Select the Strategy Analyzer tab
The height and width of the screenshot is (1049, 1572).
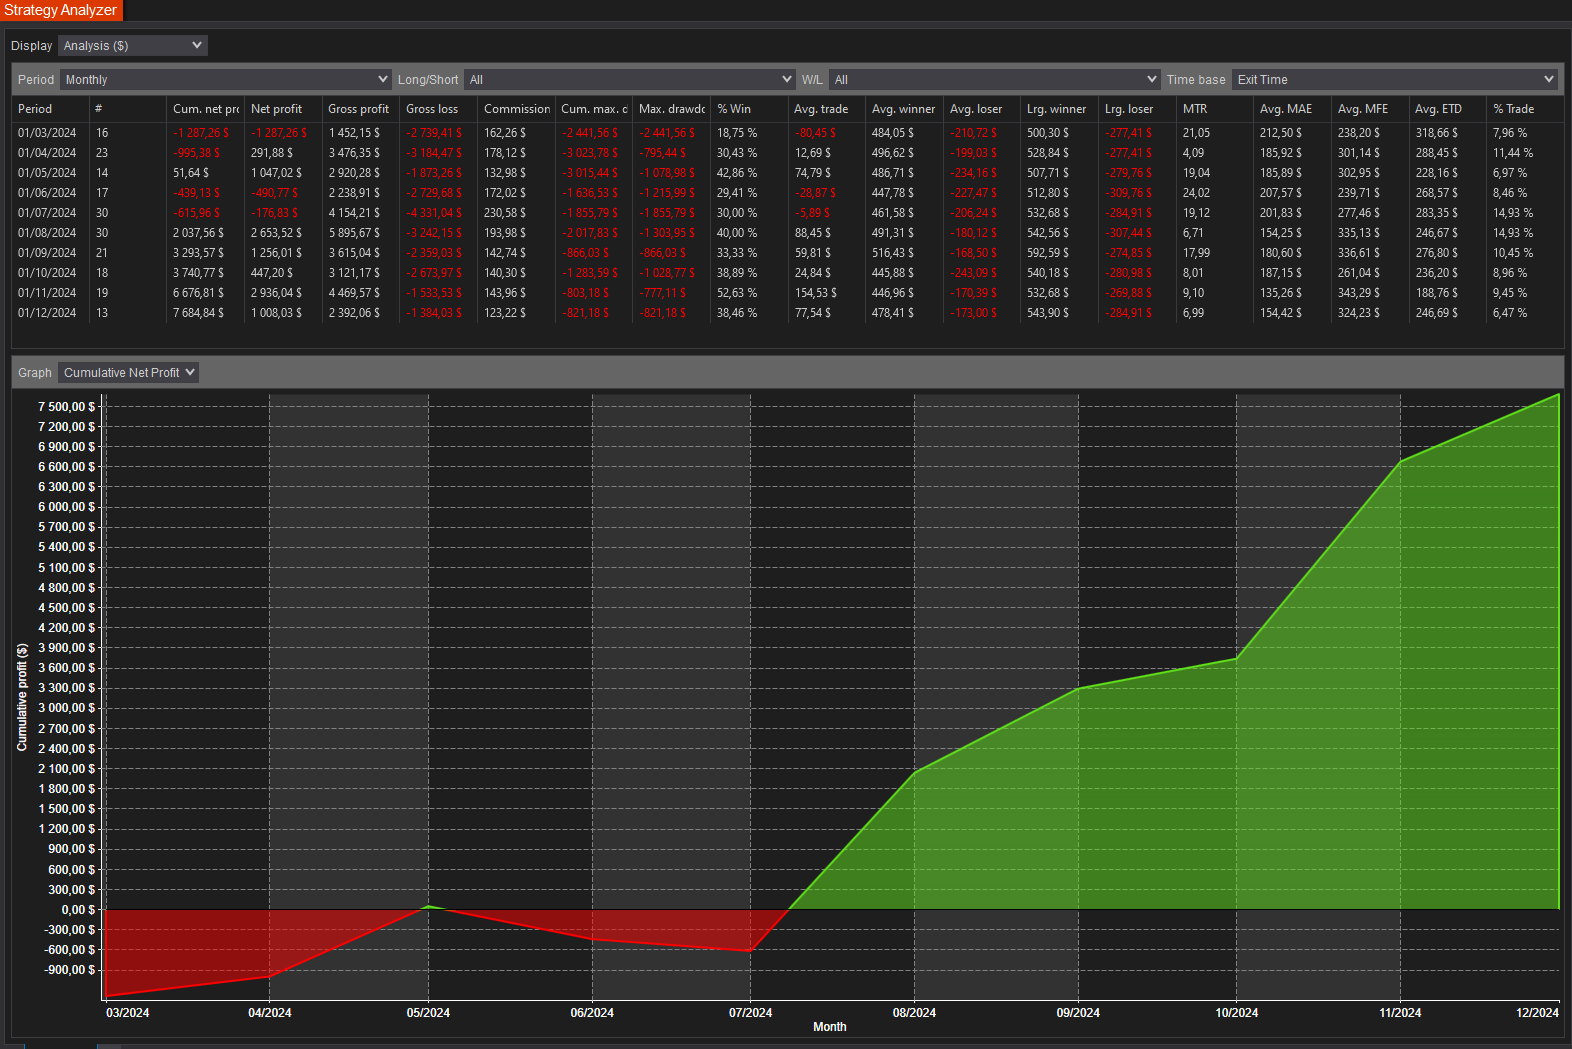pos(61,10)
